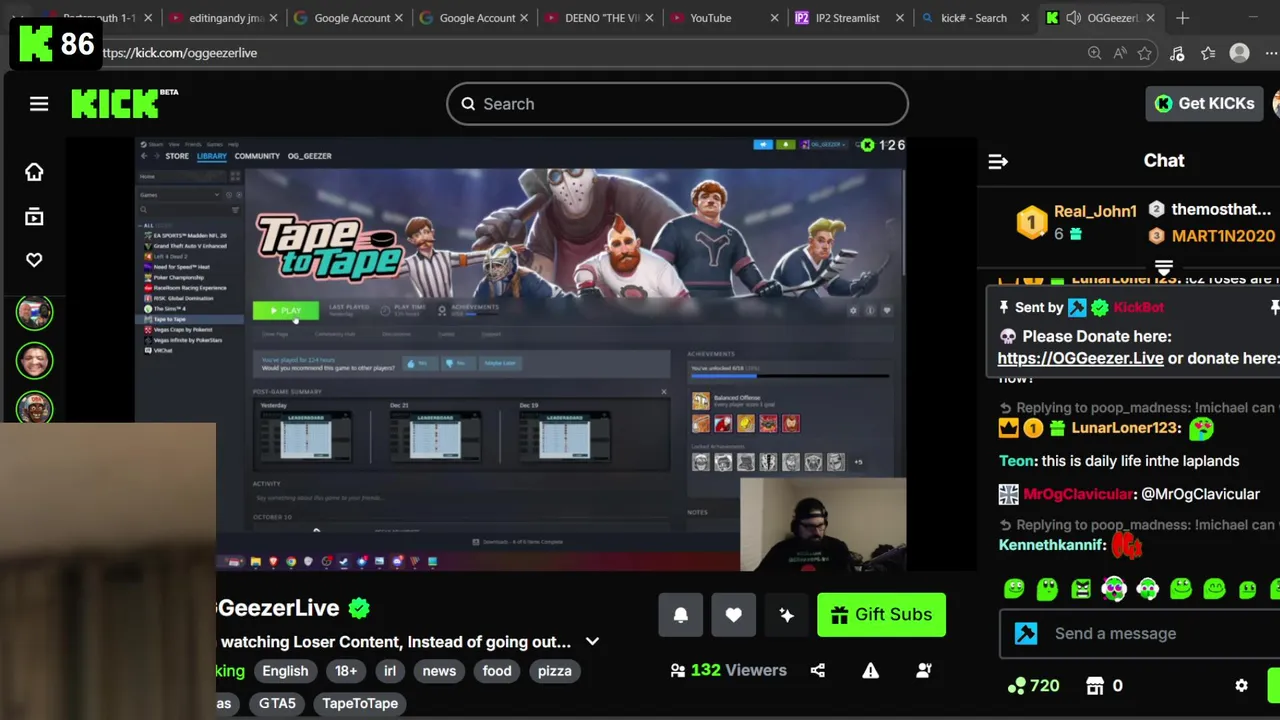The width and height of the screenshot is (1280, 720).
Task: Switch to the IP2 Streamlist tab
Action: (x=847, y=18)
